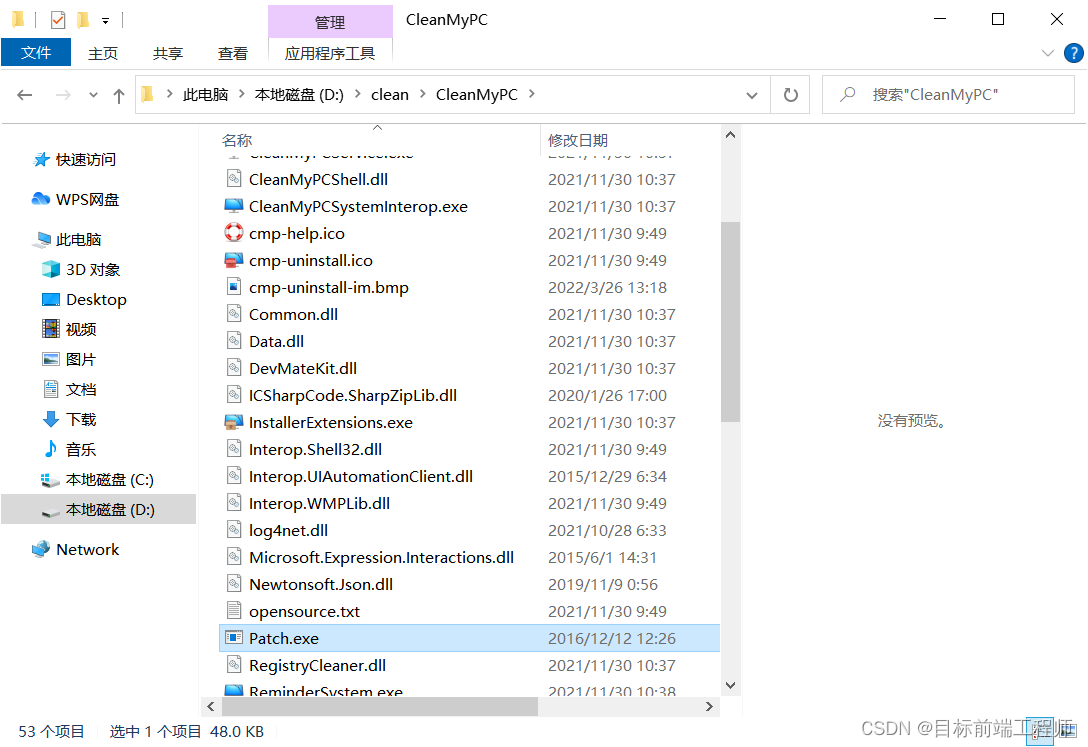Sort files by the 名称 column header
The width and height of the screenshot is (1088, 747).
pos(237,141)
